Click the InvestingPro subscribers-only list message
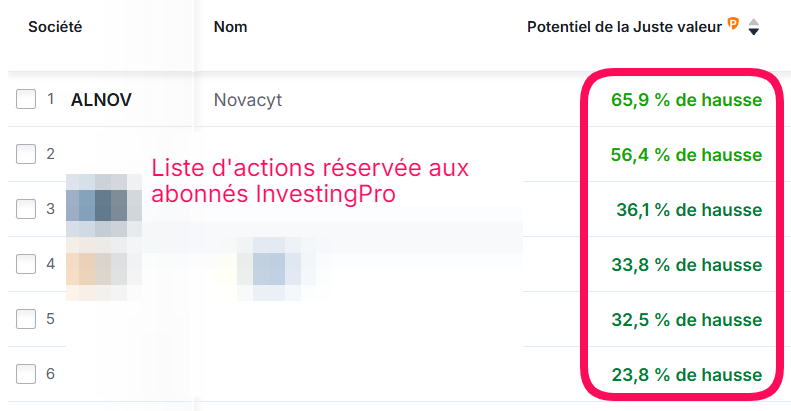Screen dimensions: 791x411 click(x=310, y=181)
